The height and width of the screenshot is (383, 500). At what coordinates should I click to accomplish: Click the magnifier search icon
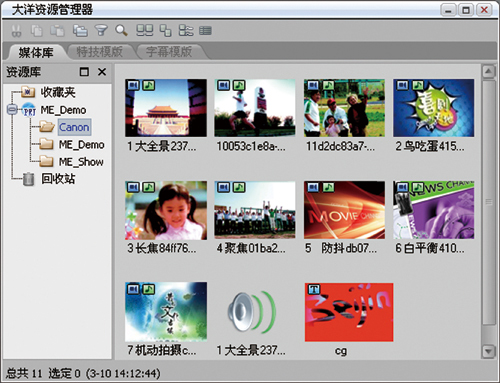[121, 31]
